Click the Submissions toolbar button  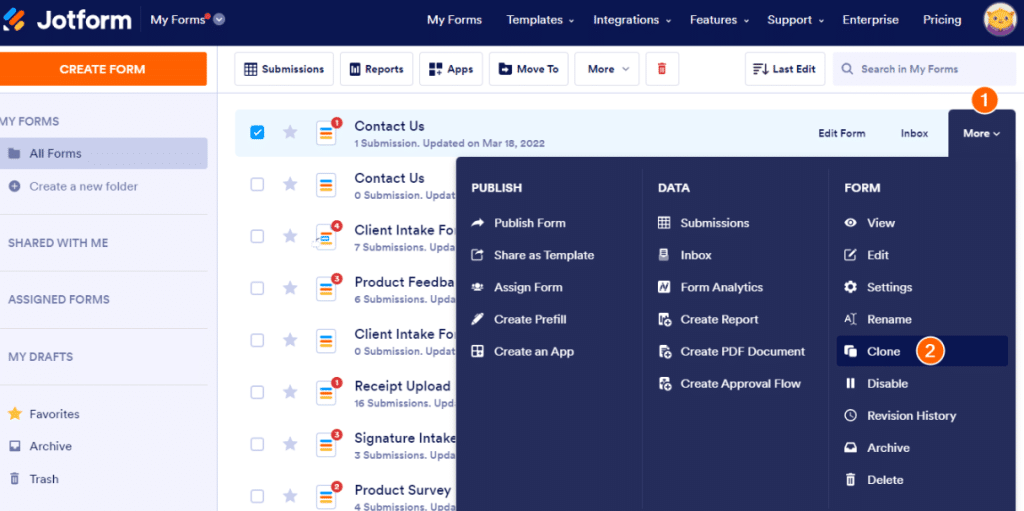[x=284, y=69]
